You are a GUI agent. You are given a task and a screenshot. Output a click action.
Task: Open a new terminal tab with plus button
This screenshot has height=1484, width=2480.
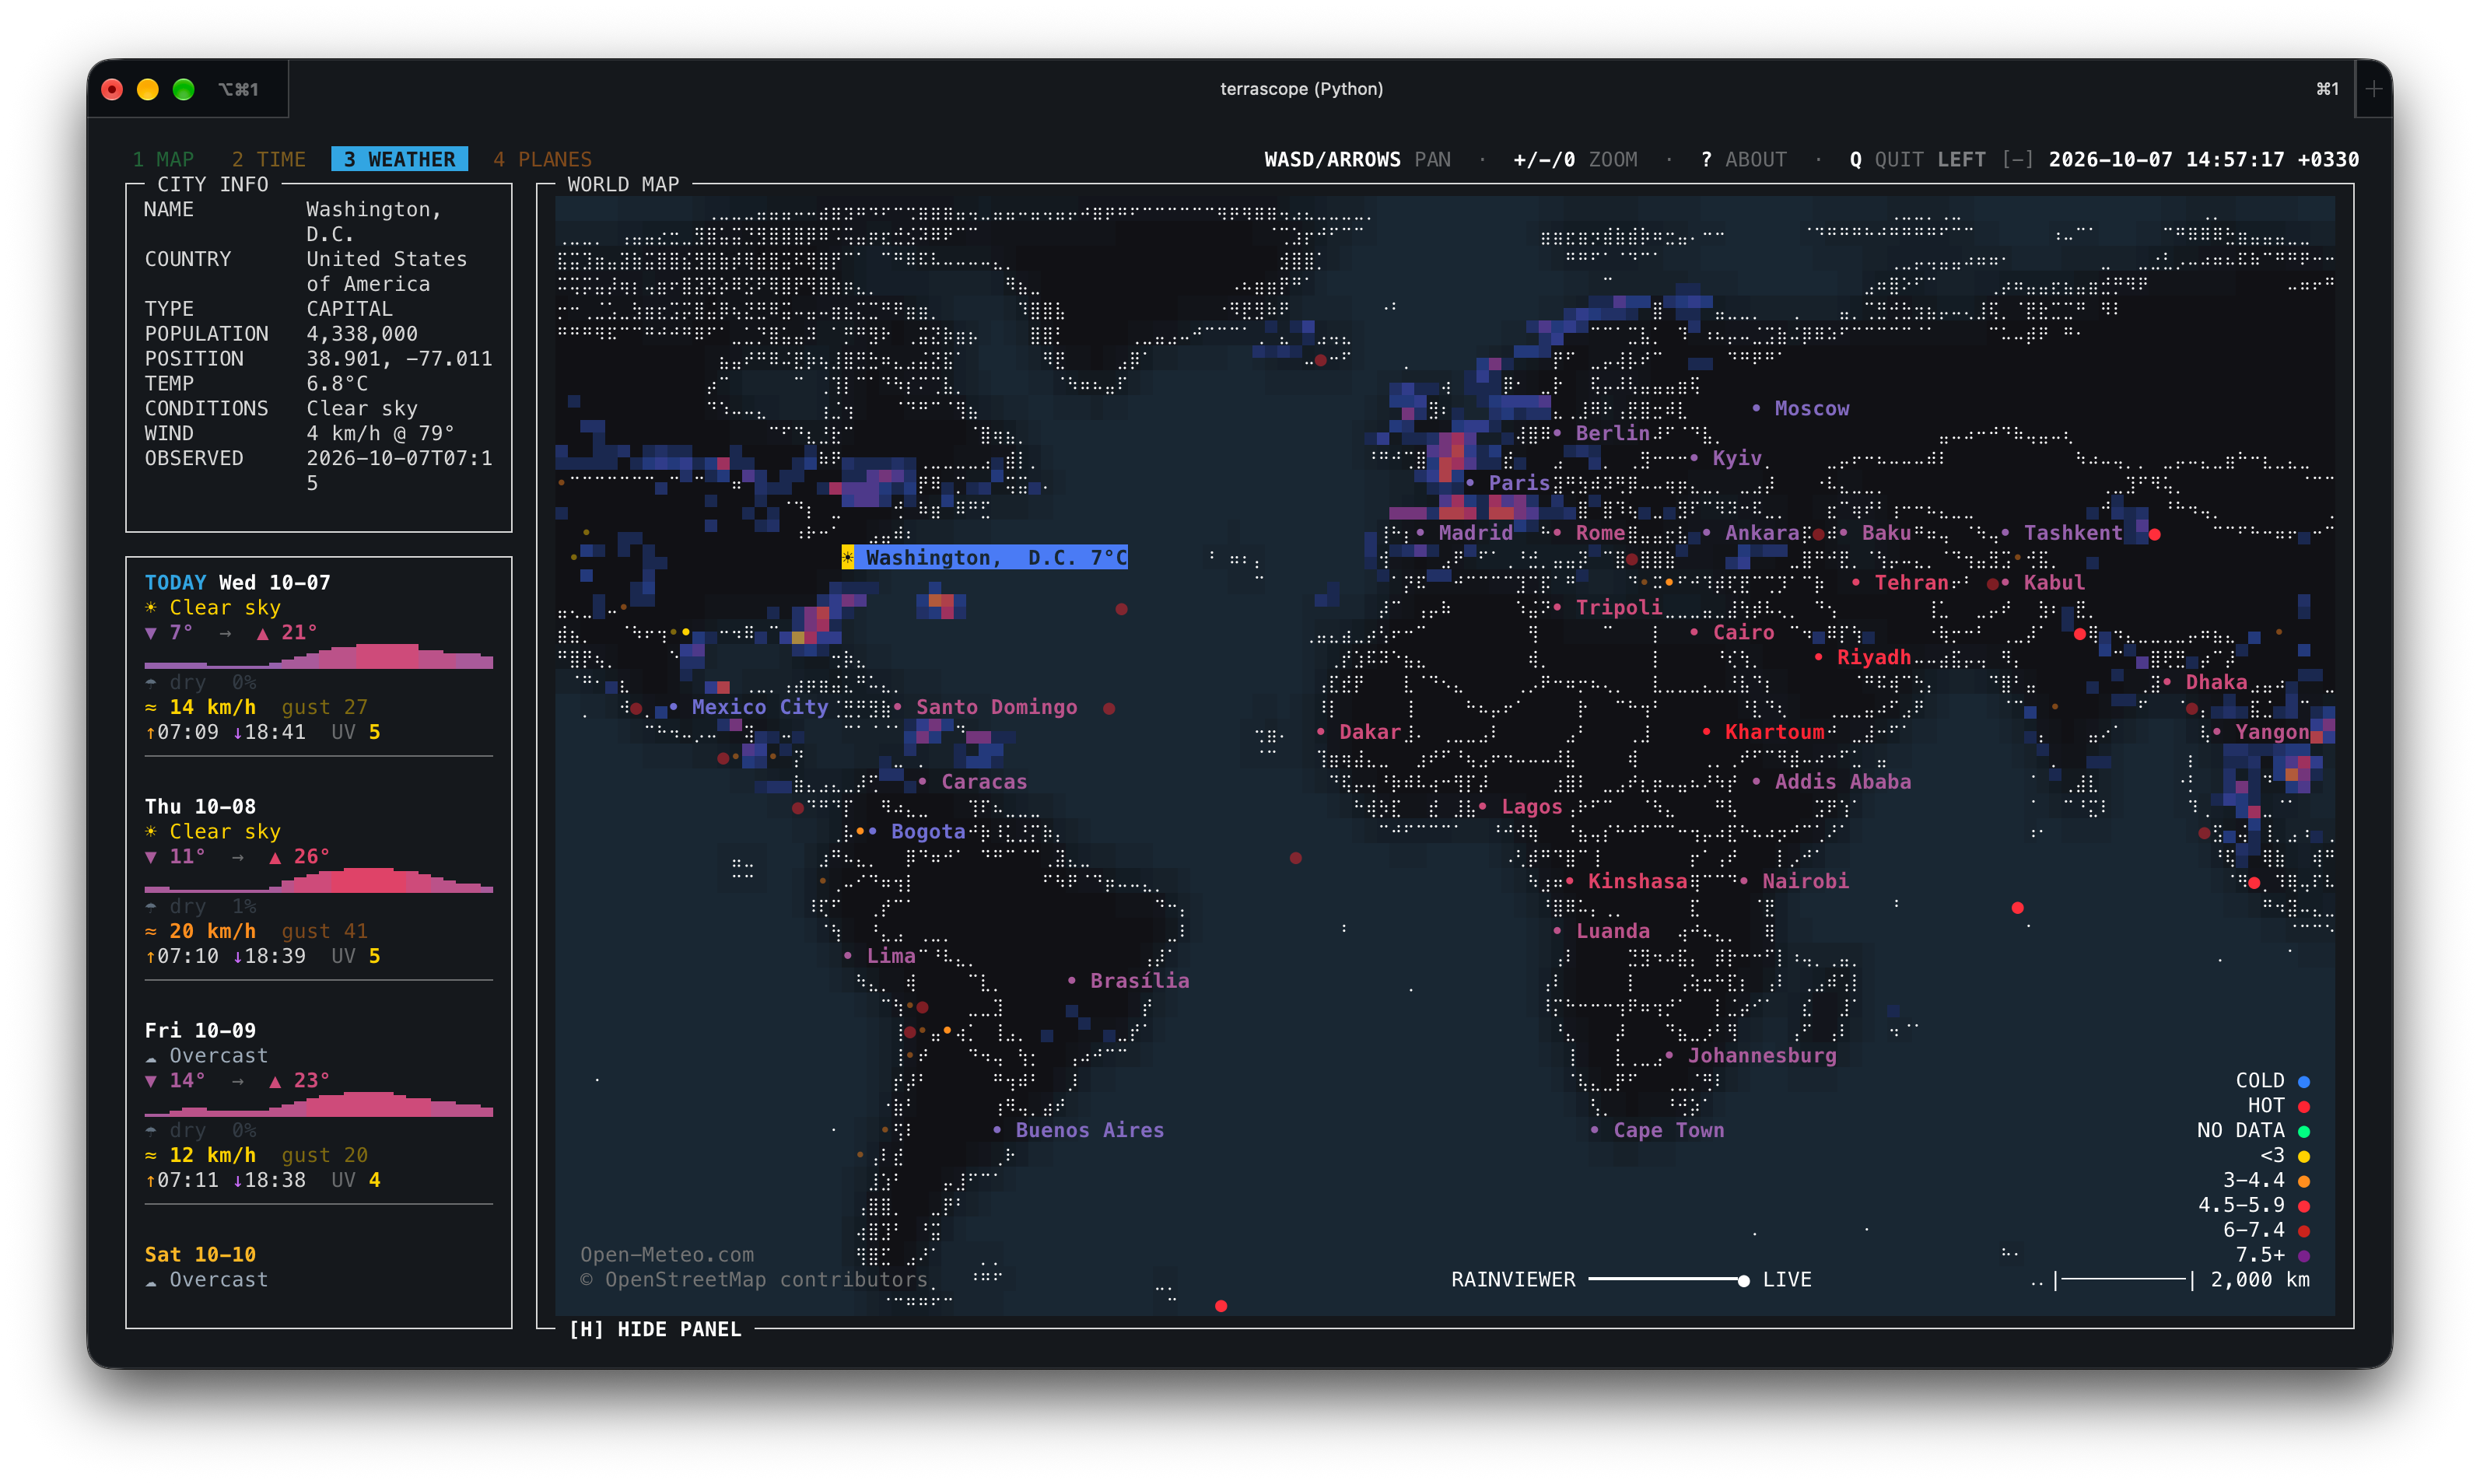tap(2373, 89)
